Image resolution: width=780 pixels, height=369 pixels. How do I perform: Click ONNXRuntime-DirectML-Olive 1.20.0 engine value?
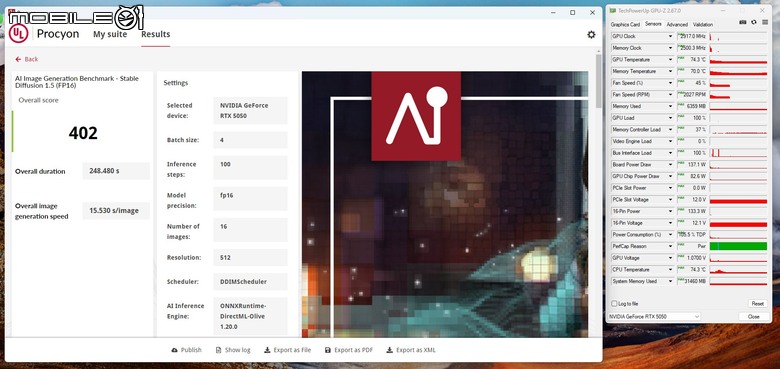[250, 316]
